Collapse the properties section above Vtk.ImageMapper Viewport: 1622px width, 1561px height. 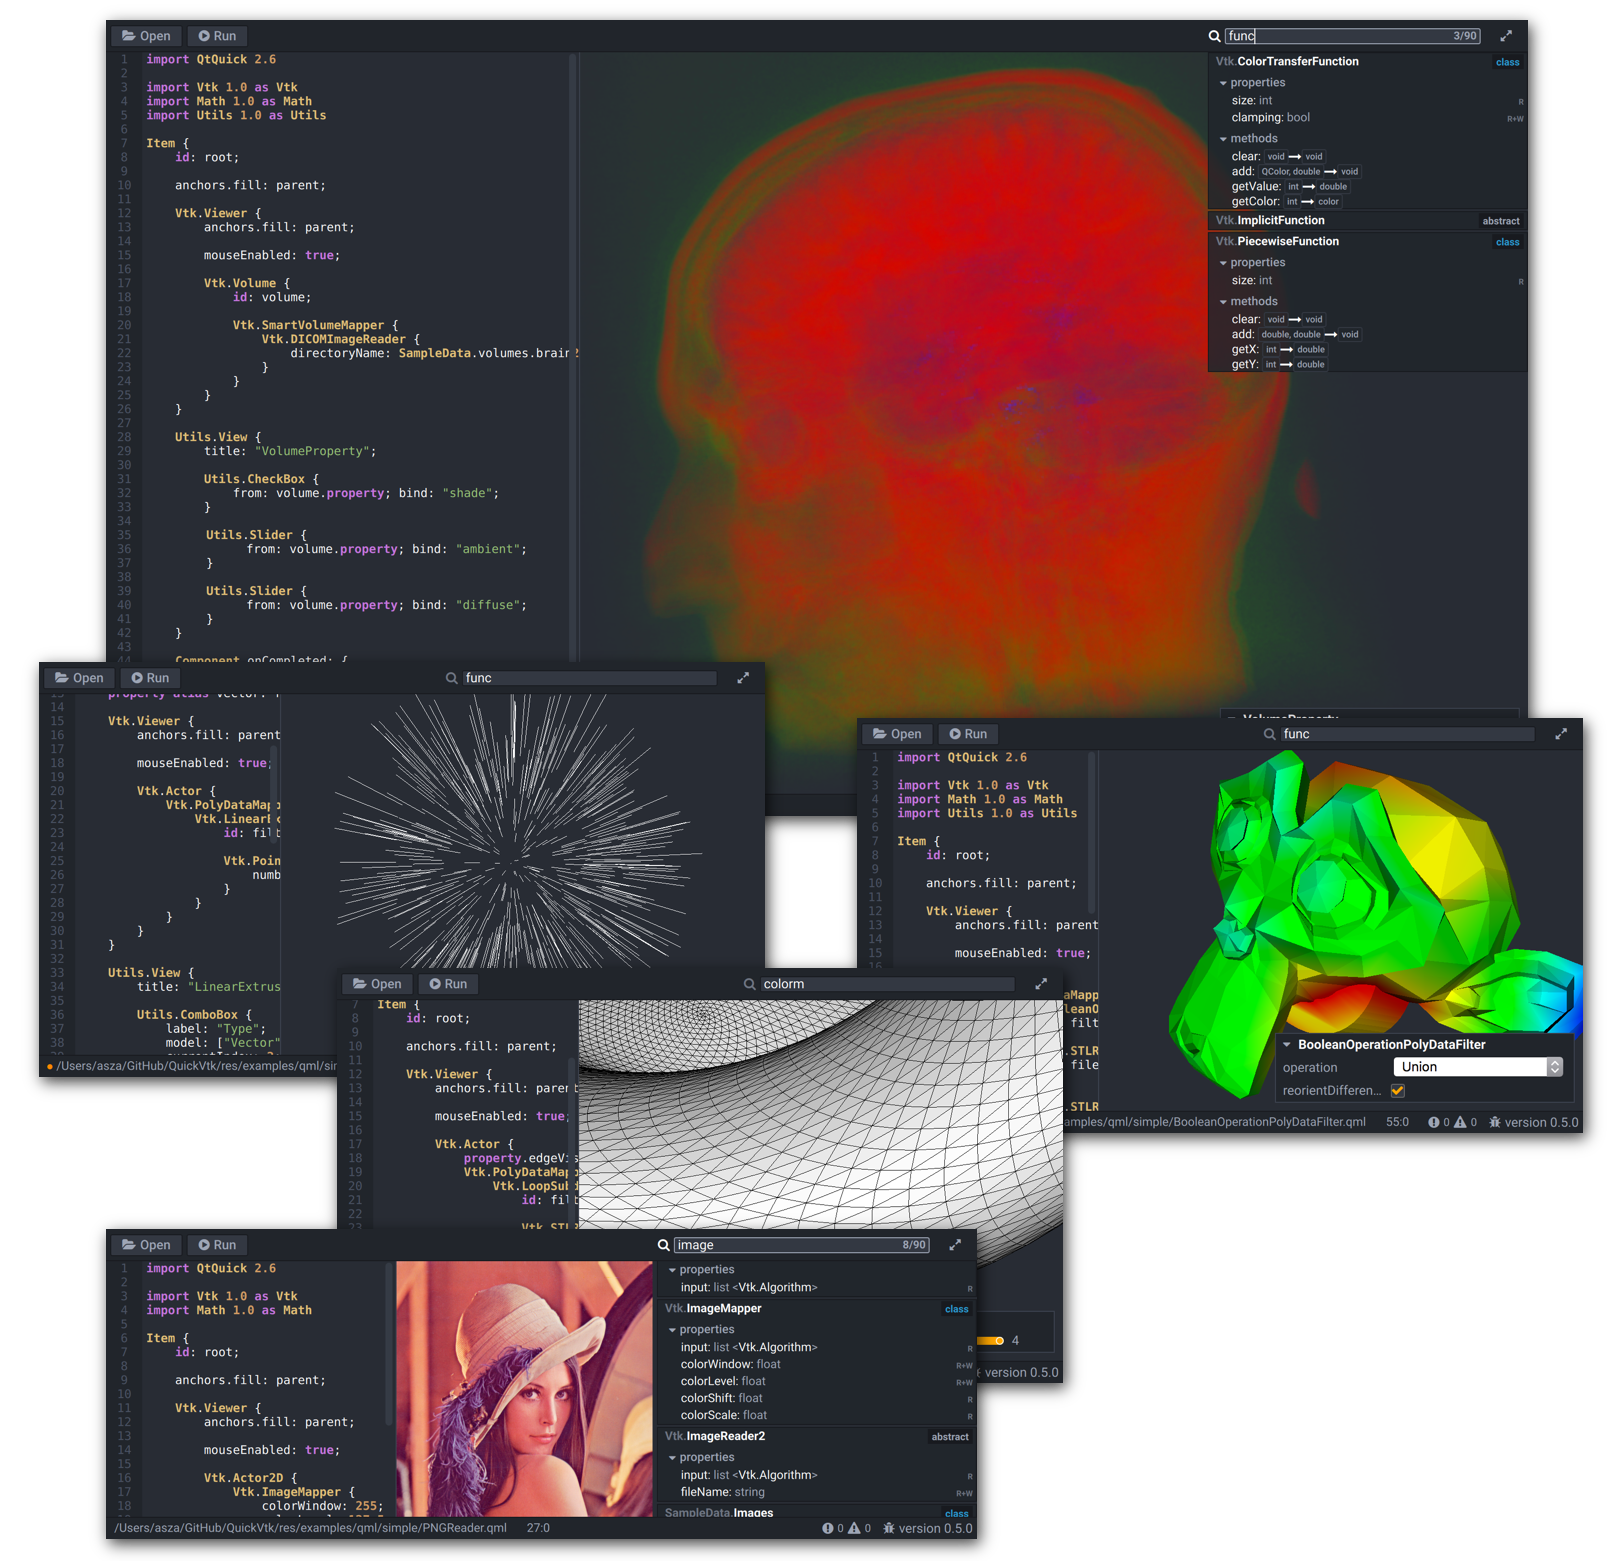tap(672, 1270)
